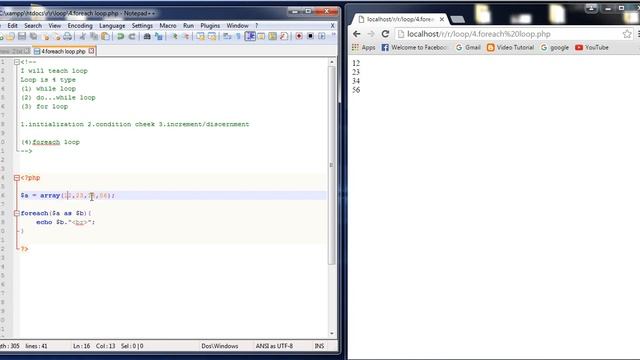
Task: Open the Welcome to Facebook bookmark
Action: (x=414, y=47)
